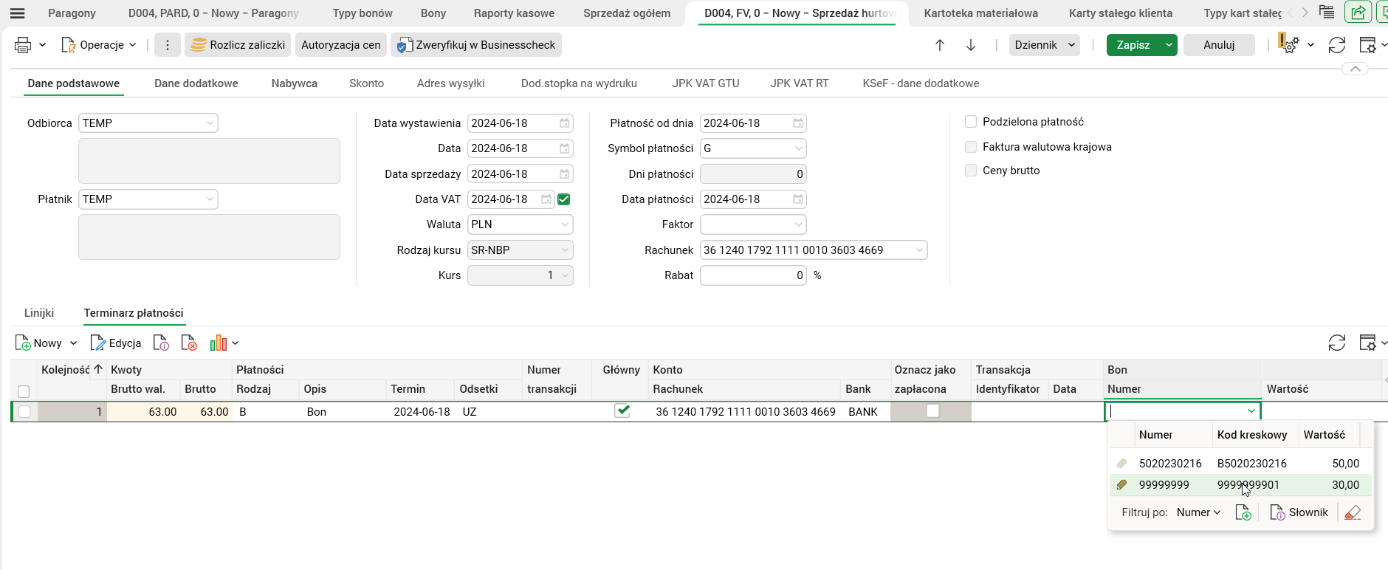This screenshot has width=1388, height=570.
Task: Switch to the Kartoteka materiałowa tab
Action: pos(981,13)
